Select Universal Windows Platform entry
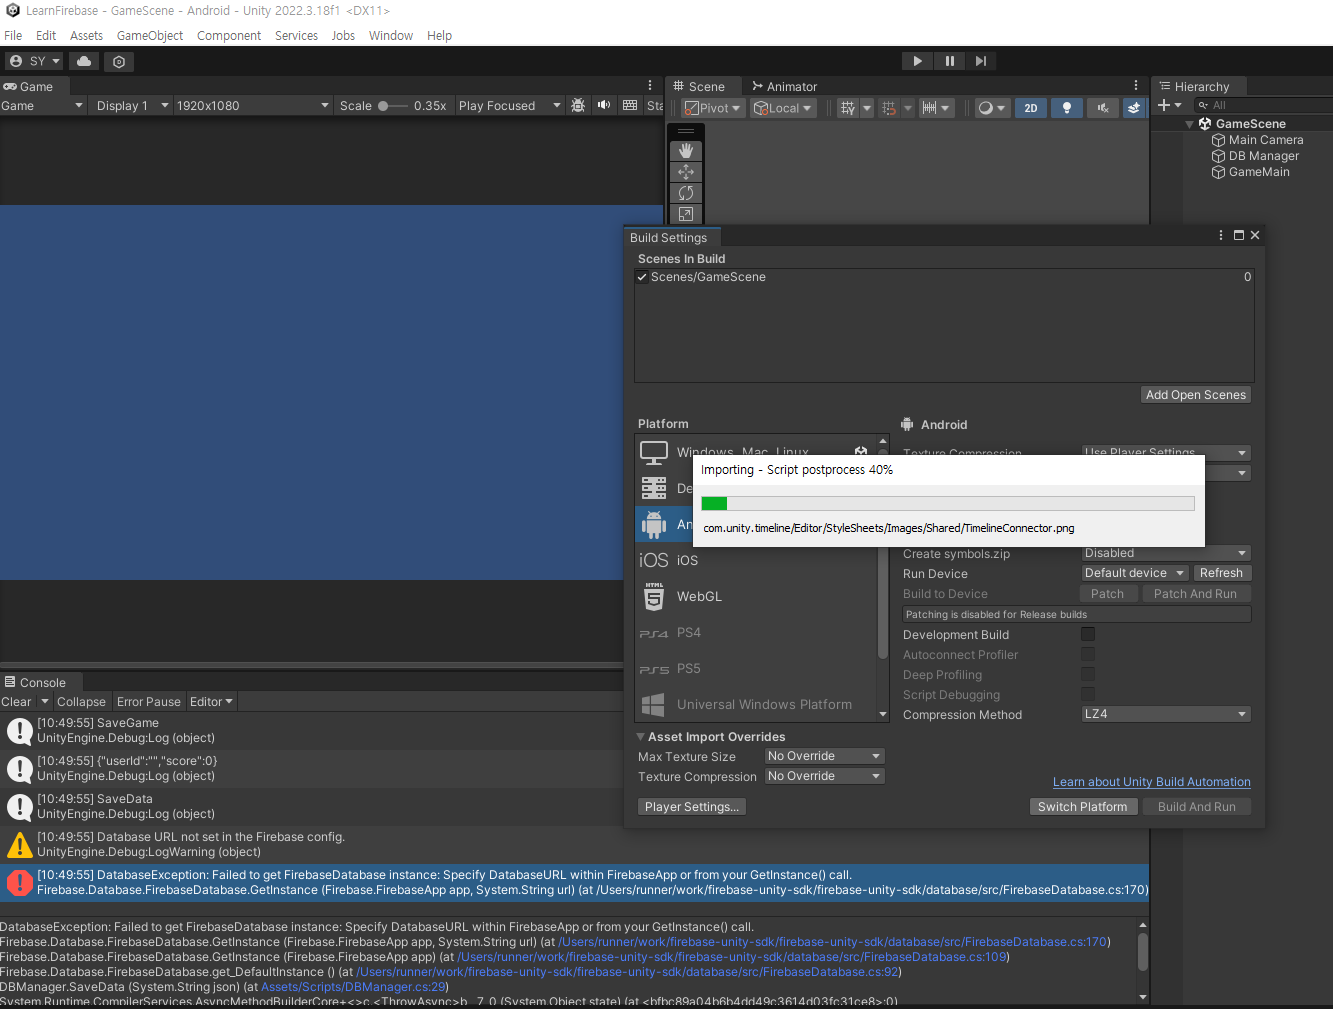This screenshot has width=1333, height=1009. point(756,704)
